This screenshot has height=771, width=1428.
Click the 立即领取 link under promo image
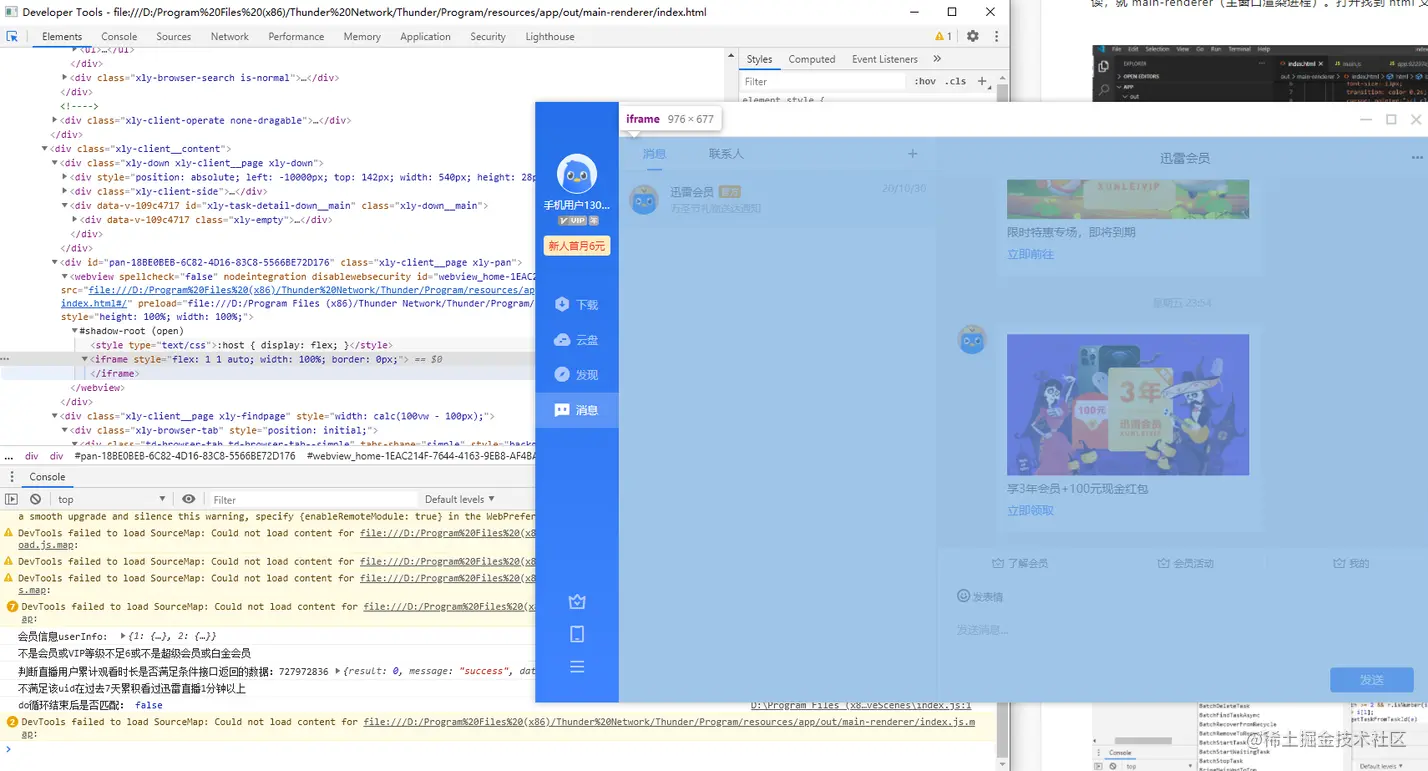point(1030,511)
